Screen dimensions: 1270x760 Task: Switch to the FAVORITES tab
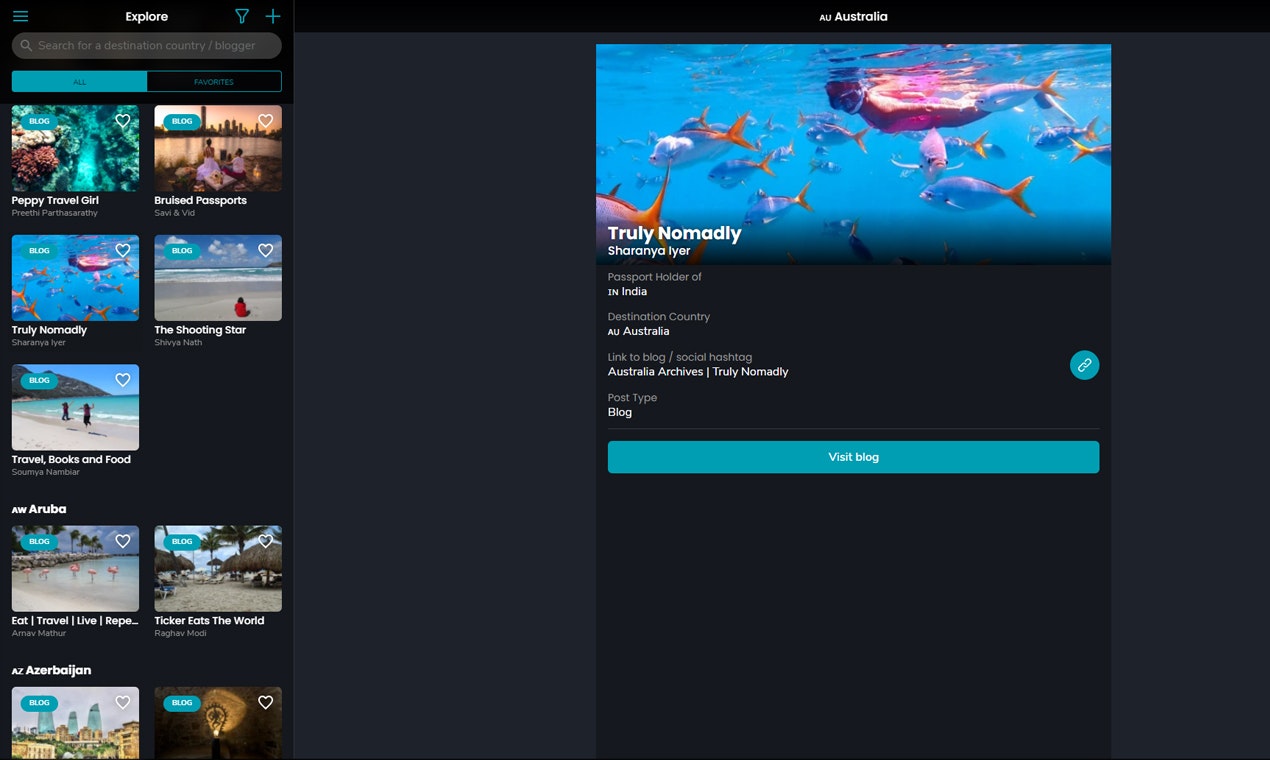[213, 81]
